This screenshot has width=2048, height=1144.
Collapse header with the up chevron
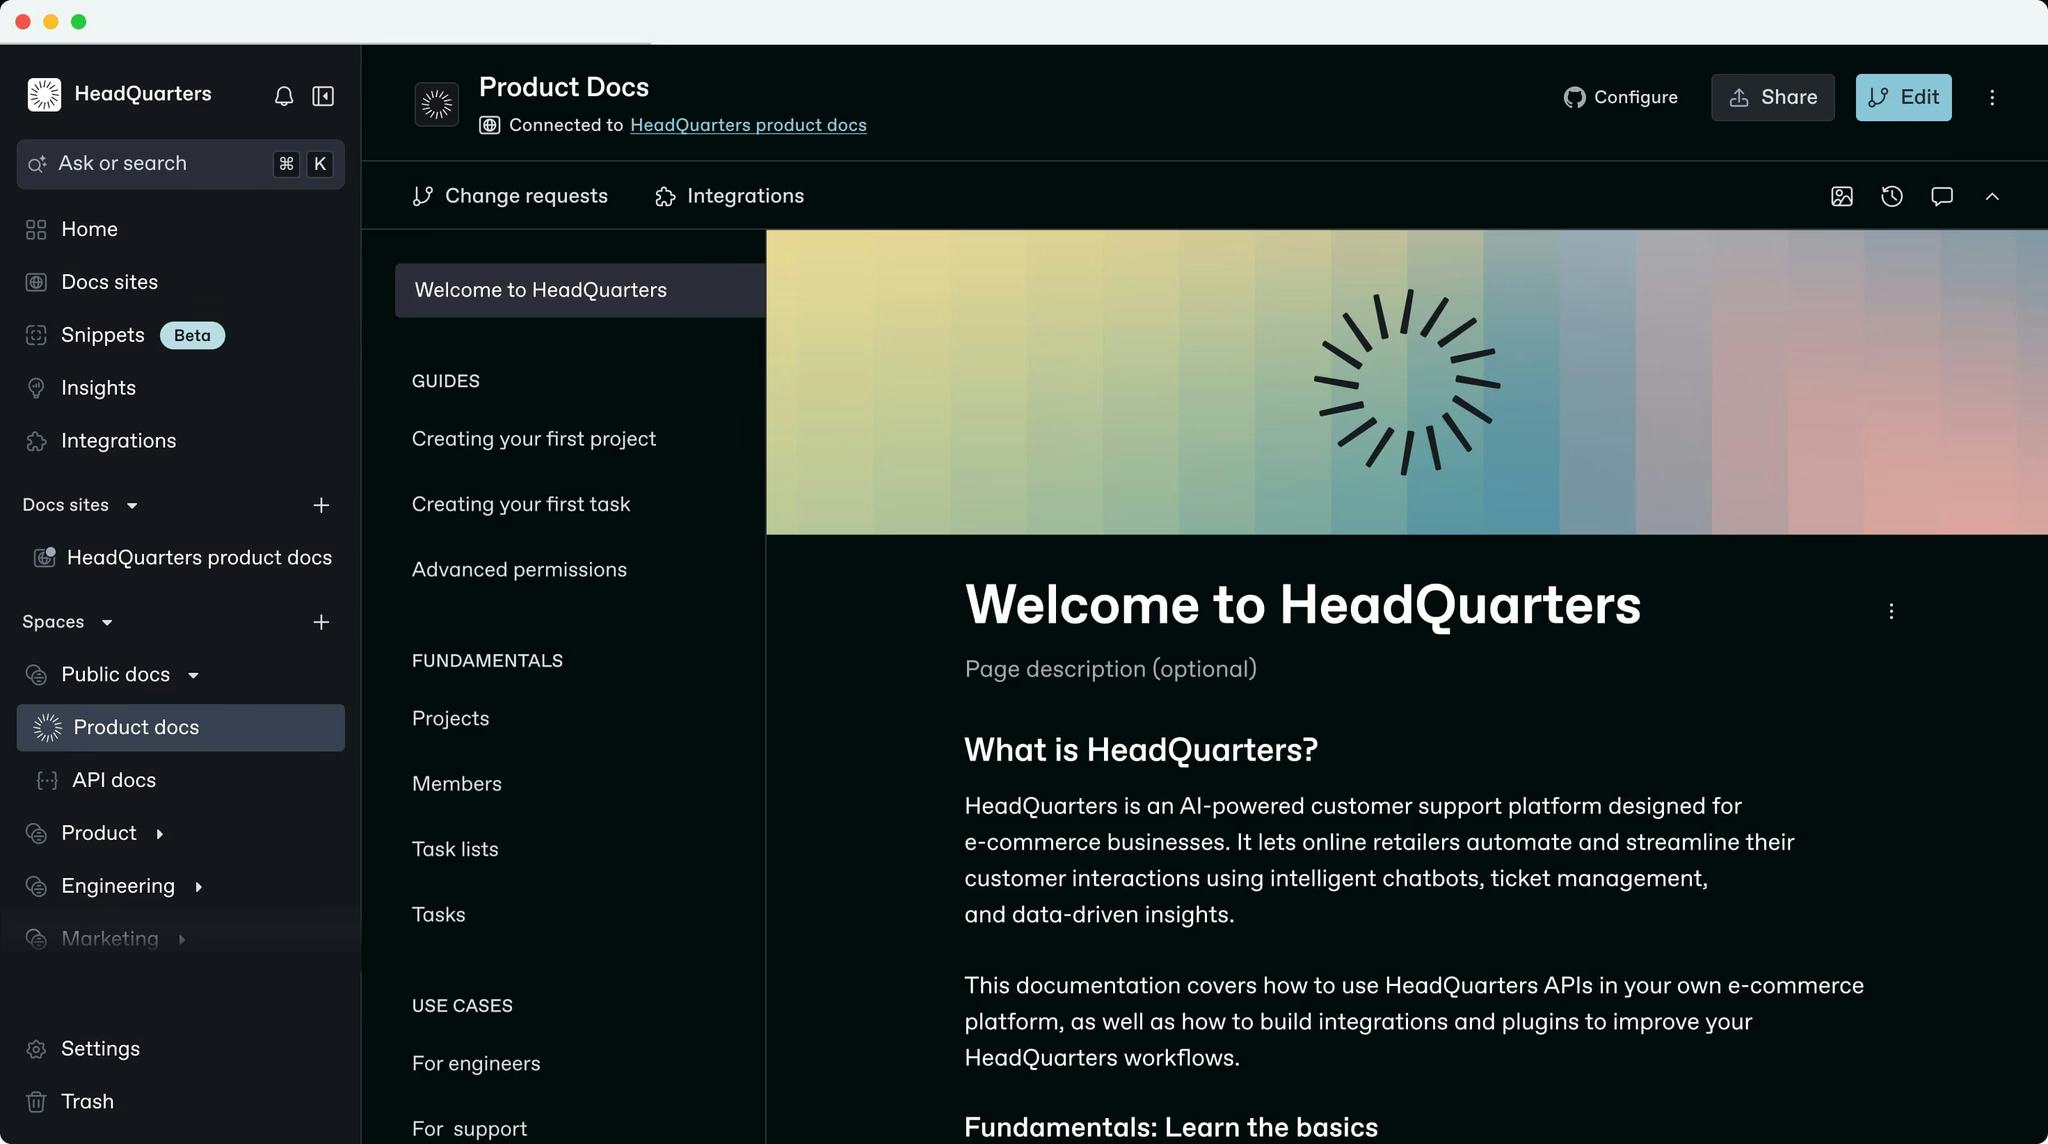[1991, 196]
